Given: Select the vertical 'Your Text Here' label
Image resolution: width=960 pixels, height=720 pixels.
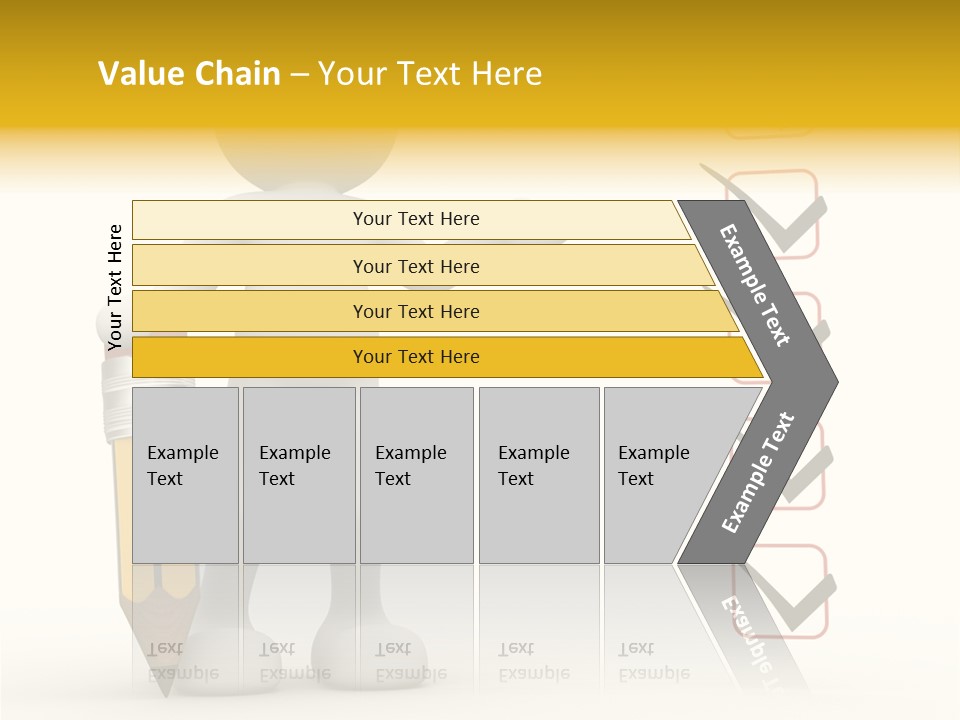Looking at the screenshot, I should [114, 287].
